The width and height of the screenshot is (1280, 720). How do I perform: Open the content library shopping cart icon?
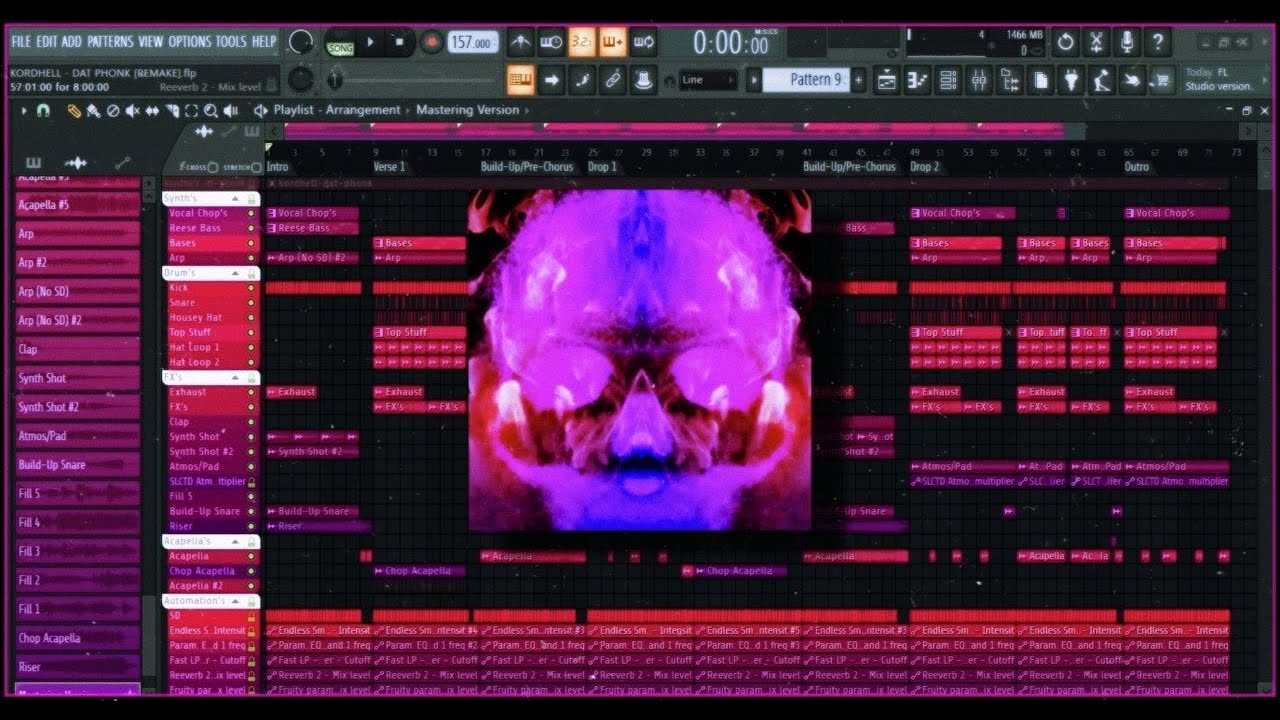[x=1162, y=80]
